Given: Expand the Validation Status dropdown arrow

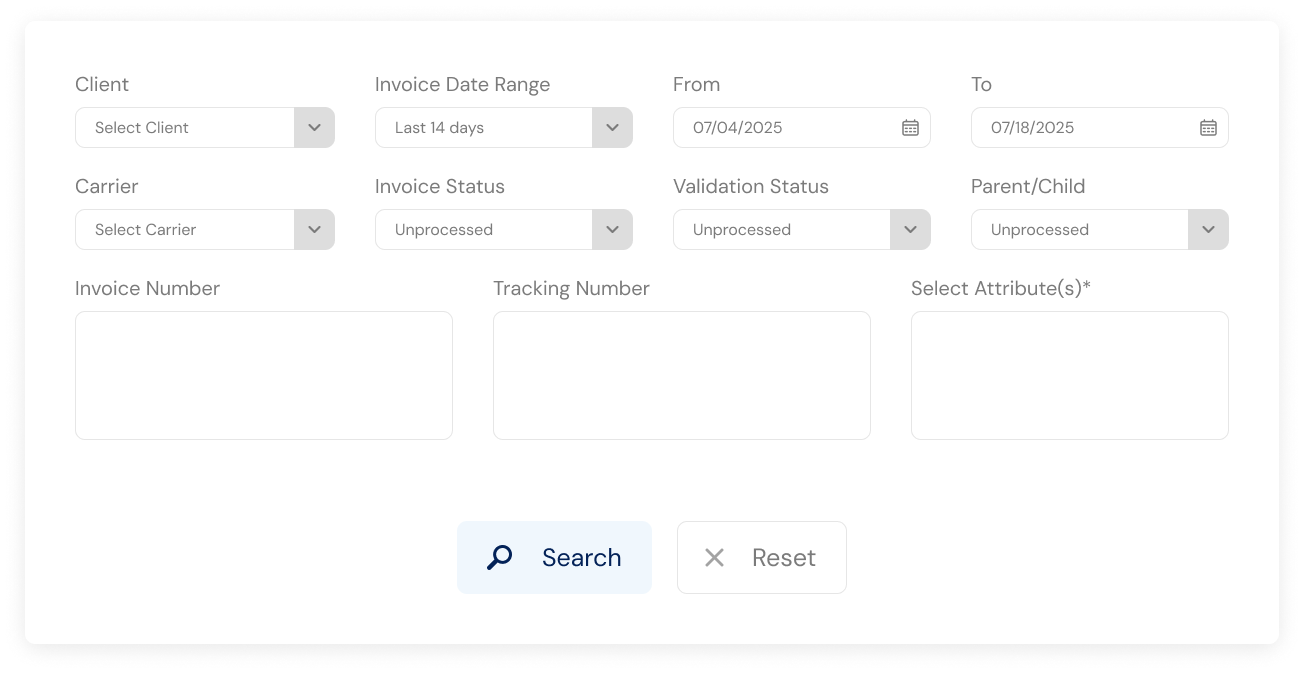Looking at the screenshot, I should 910,230.
